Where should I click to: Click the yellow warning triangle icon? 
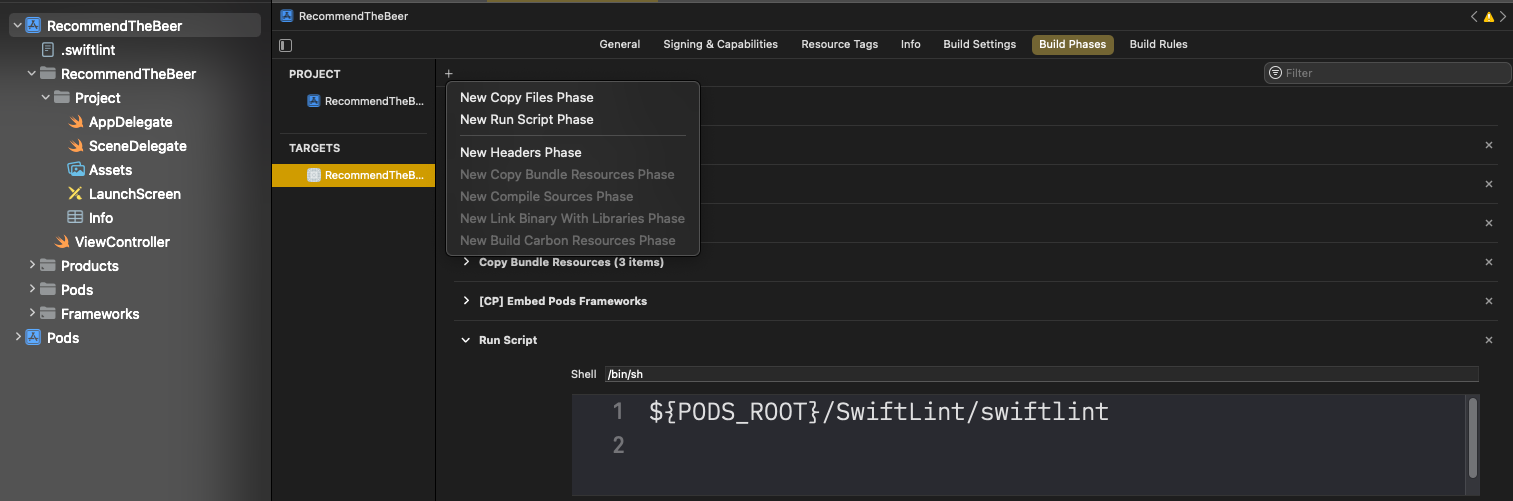pyautogui.click(x=1489, y=17)
